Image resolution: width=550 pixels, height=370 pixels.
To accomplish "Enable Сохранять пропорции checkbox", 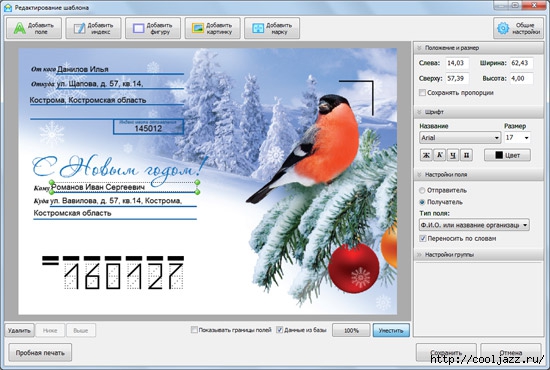I will click(x=422, y=93).
